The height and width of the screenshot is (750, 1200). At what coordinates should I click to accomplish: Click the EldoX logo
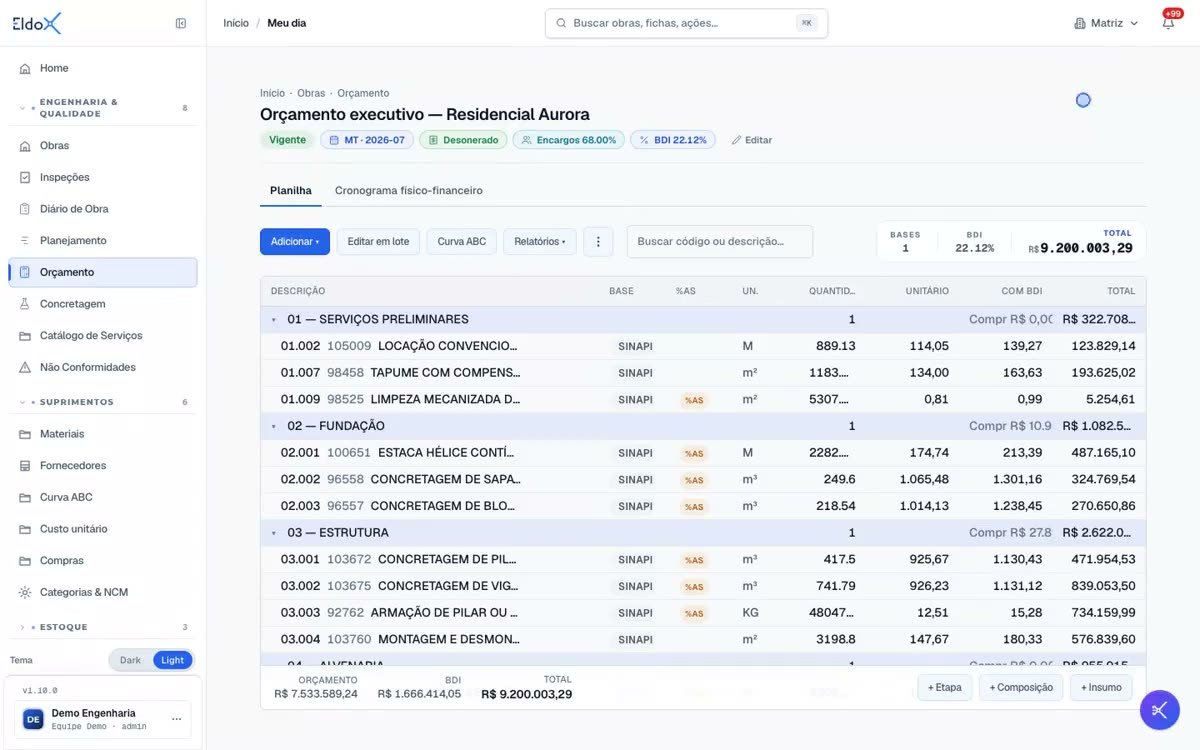tap(37, 23)
